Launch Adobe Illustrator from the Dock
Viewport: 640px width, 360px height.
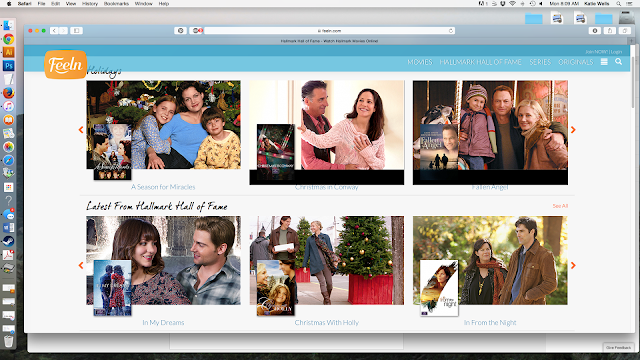(x=9, y=52)
